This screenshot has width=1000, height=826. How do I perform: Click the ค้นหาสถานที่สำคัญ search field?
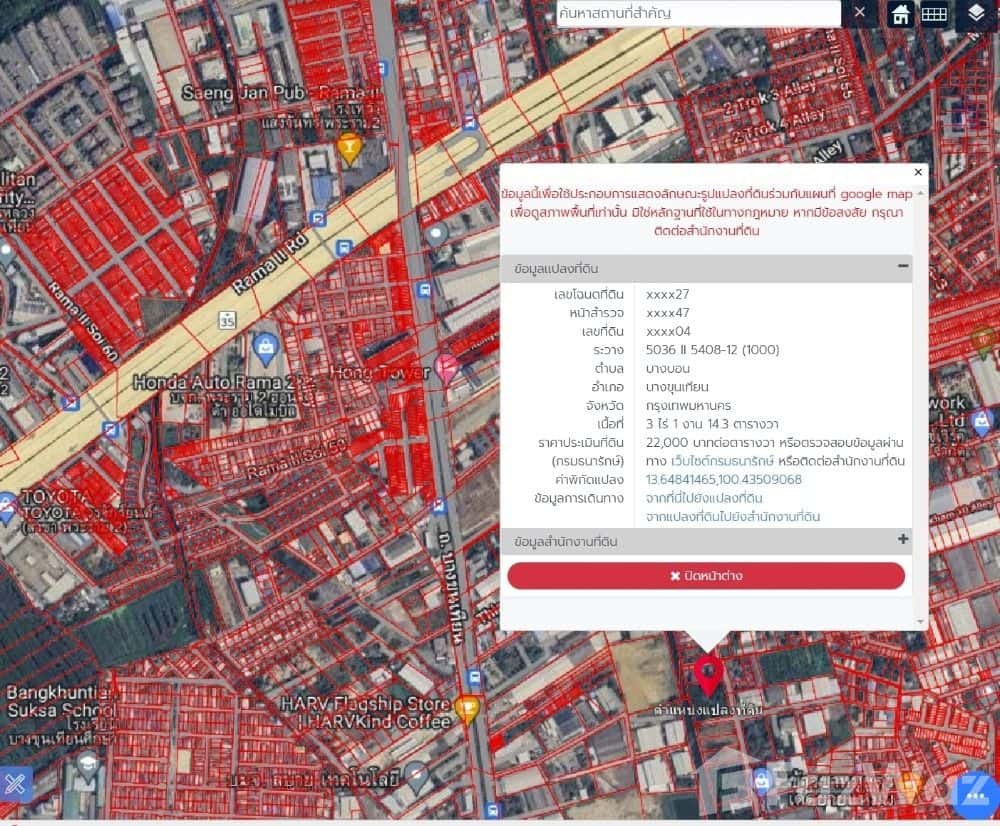(x=698, y=13)
